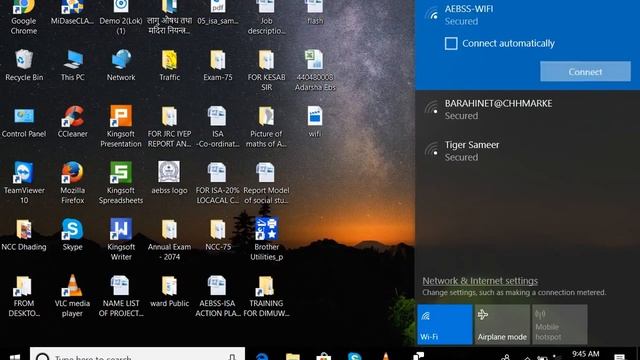This screenshot has width=640, height=360.
Task: Open NCC Dhading folder
Action: [x=24, y=235]
